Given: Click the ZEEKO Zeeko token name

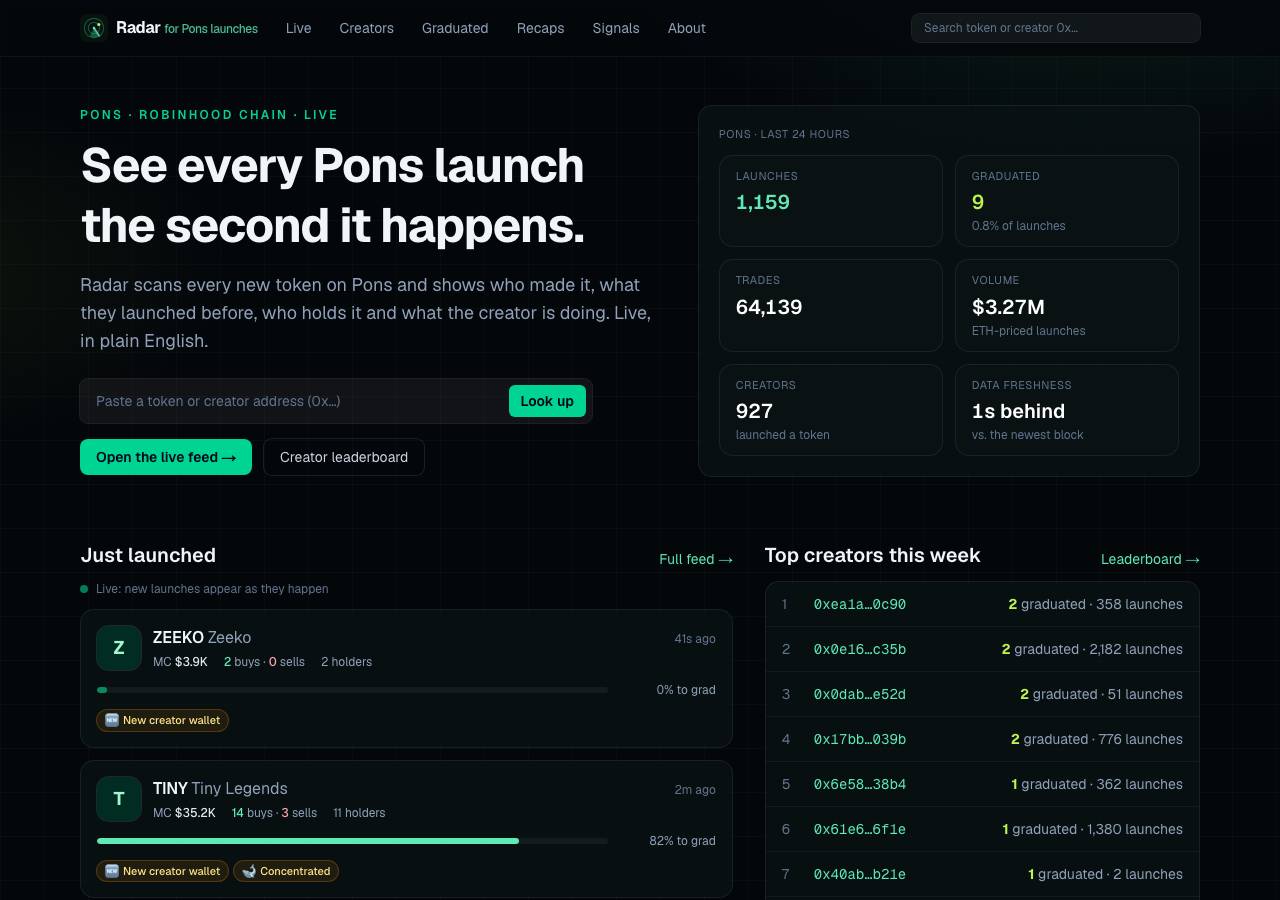Looking at the screenshot, I should [202, 637].
